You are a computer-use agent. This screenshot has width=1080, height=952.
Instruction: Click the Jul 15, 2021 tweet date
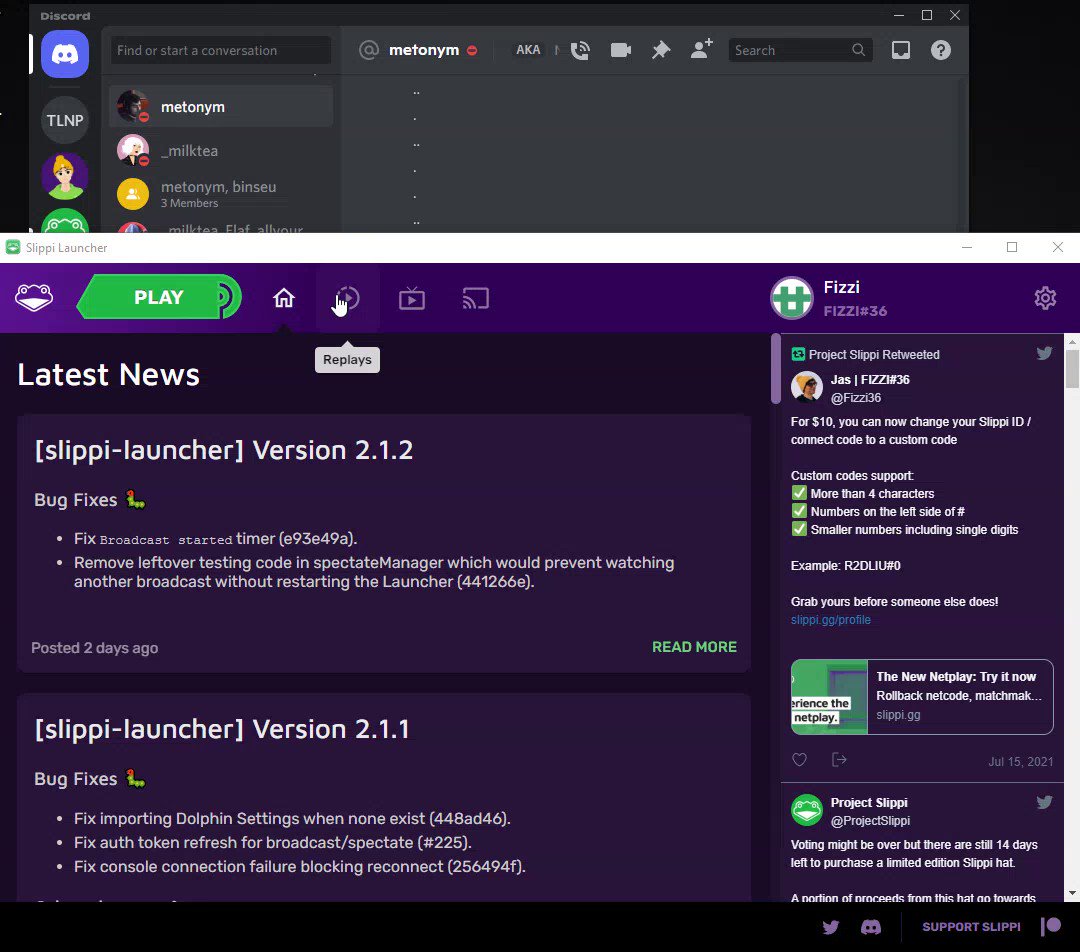tap(1021, 761)
